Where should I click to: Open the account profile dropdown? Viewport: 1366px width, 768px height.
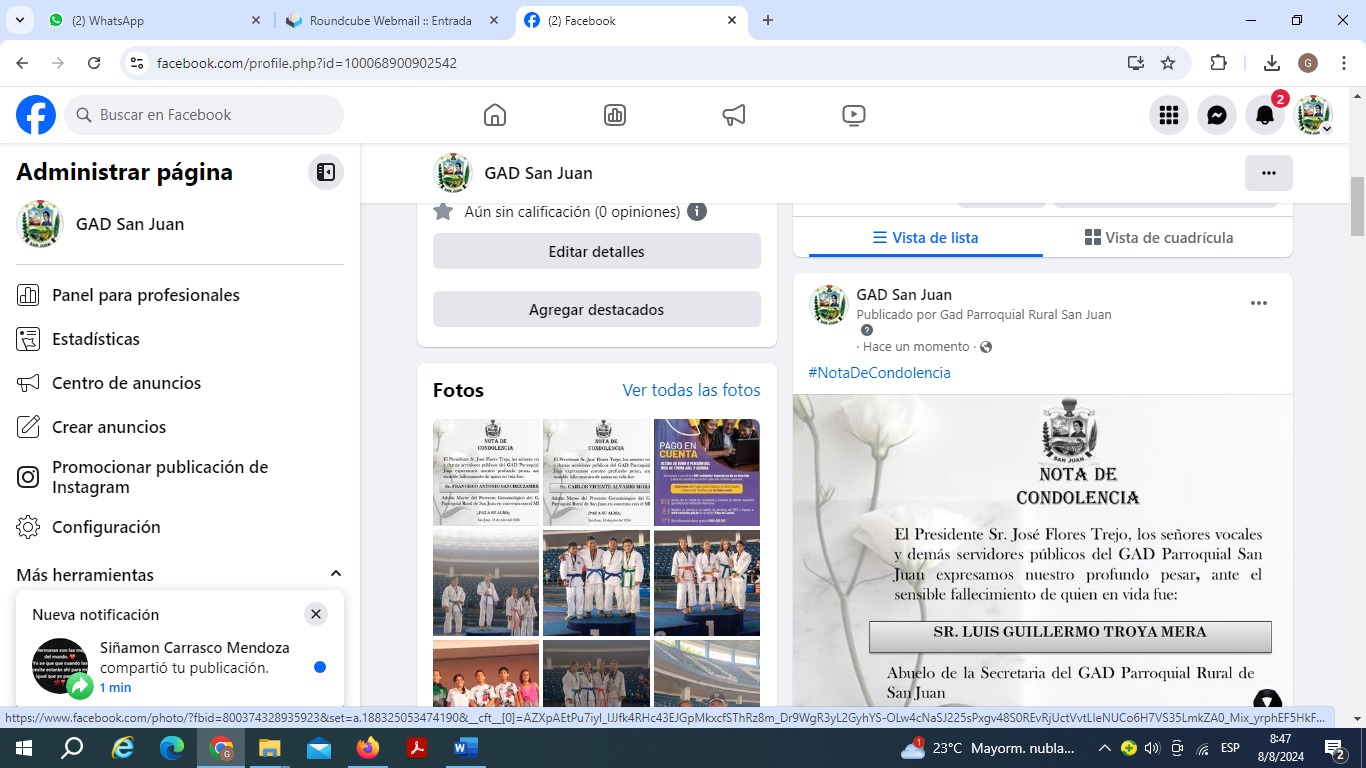(1314, 115)
